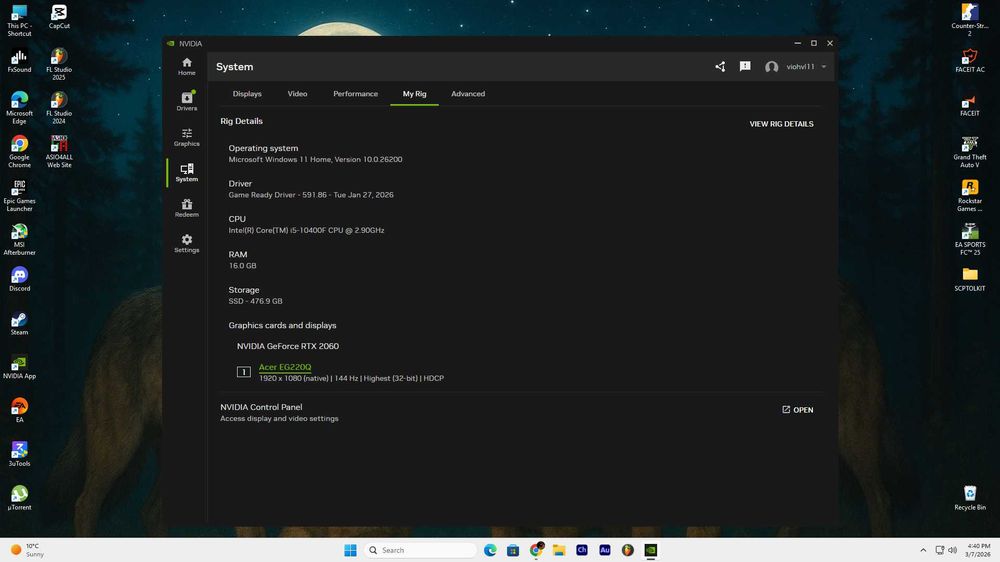Click the taskbar Search box
1000x562 pixels.
point(420,550)
